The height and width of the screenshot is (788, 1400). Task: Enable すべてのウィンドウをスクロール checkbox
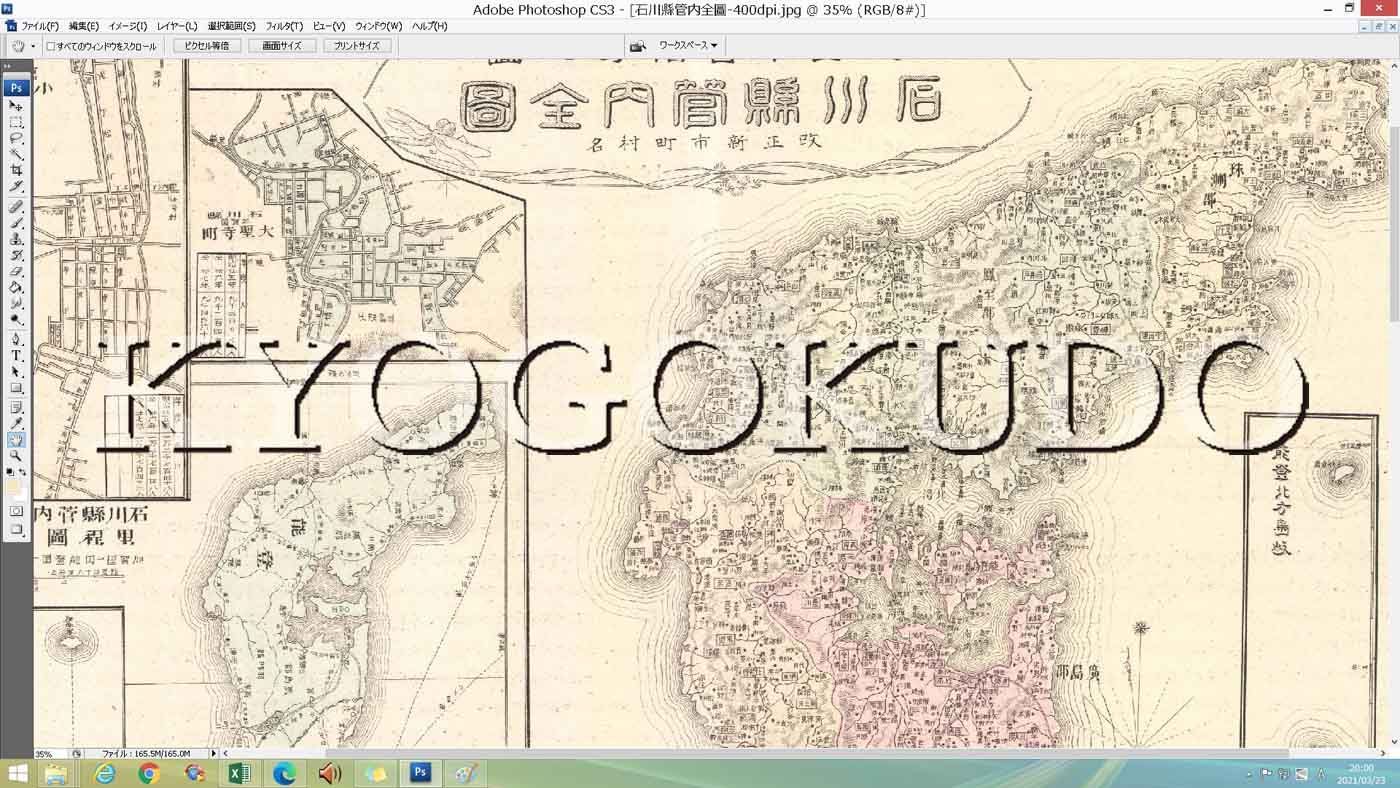(51, 46)
